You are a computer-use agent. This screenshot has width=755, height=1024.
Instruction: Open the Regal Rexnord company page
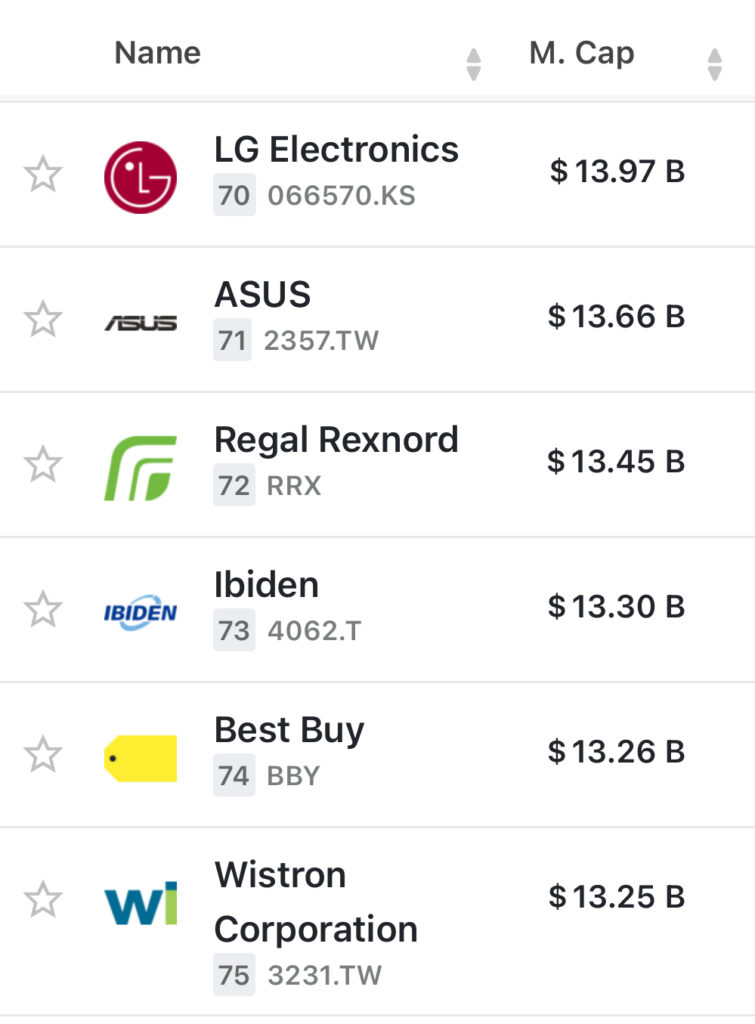tap(336, 440)
